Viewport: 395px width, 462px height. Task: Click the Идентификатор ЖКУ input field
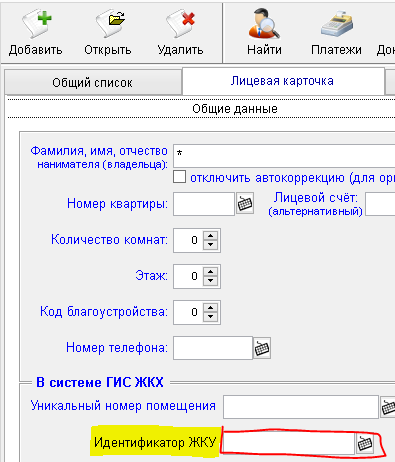point(289,443)
